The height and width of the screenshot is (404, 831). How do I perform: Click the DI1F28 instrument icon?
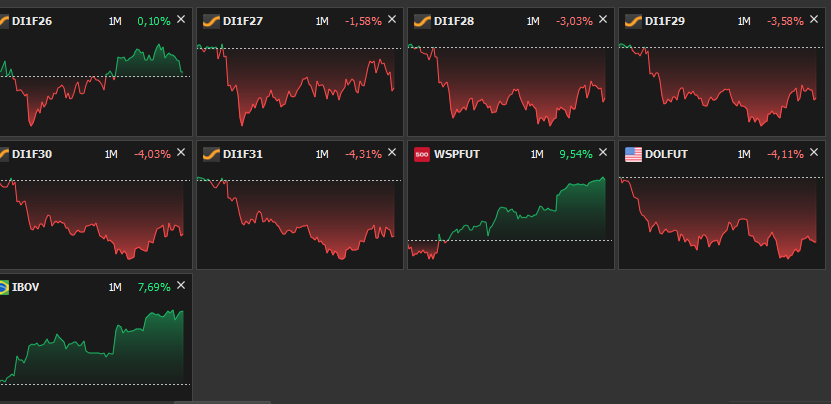(421, 21)
